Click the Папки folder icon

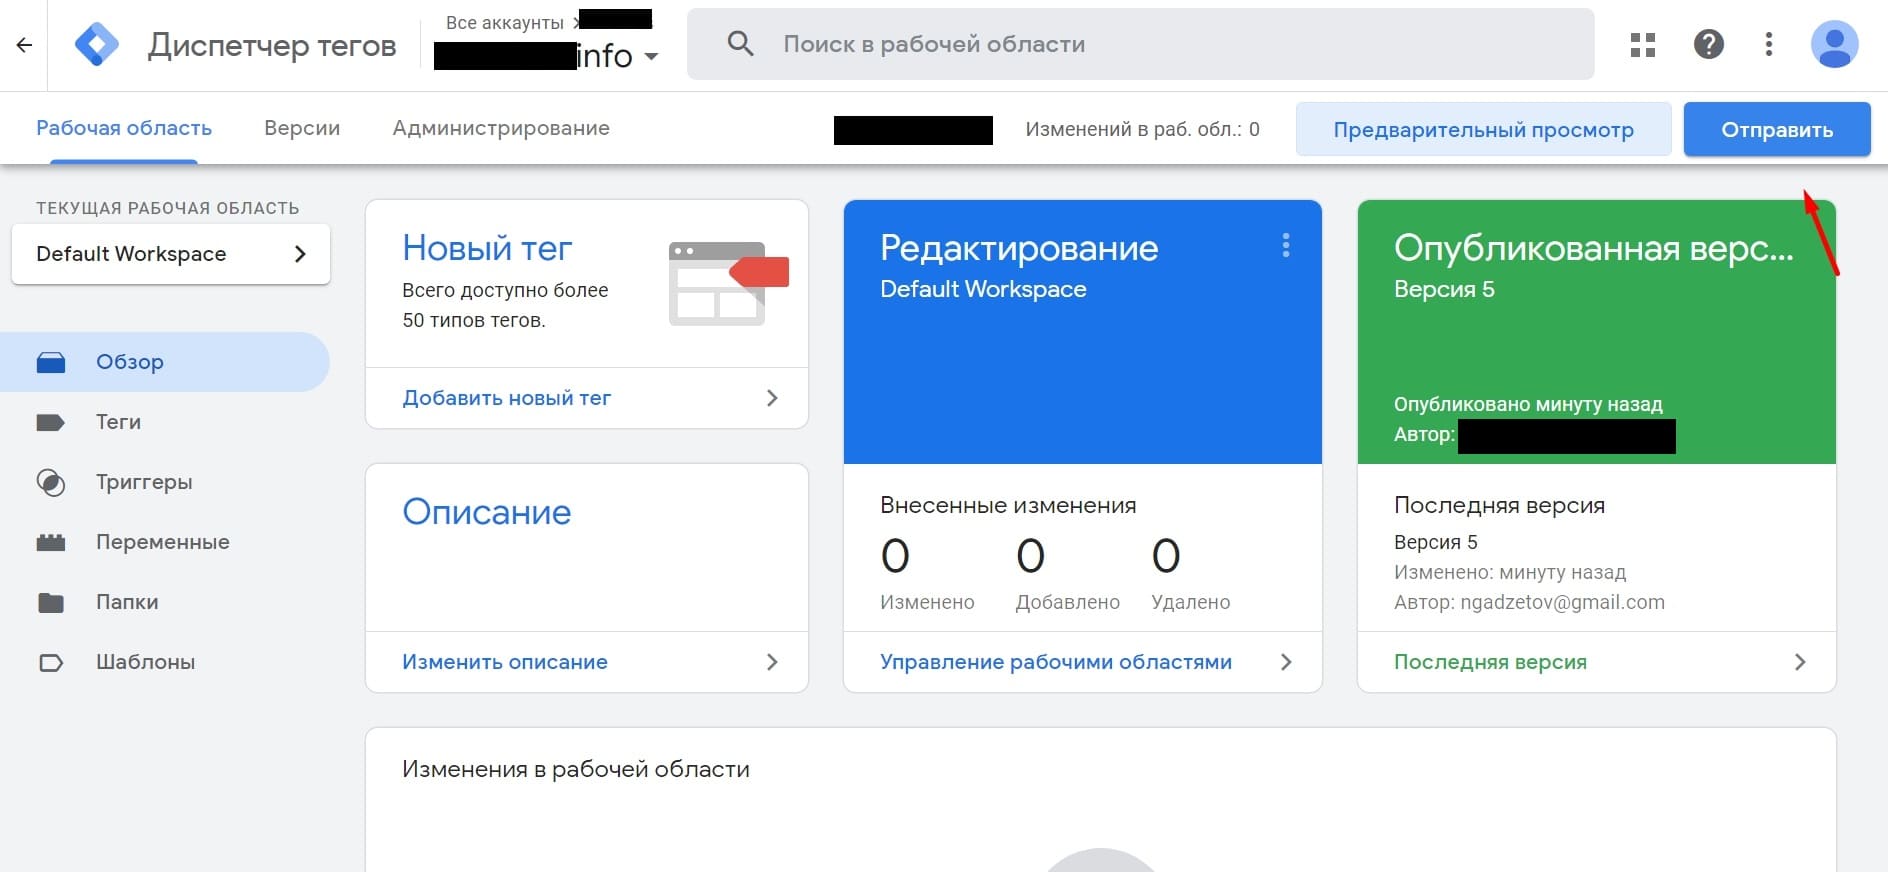(50, 602)
